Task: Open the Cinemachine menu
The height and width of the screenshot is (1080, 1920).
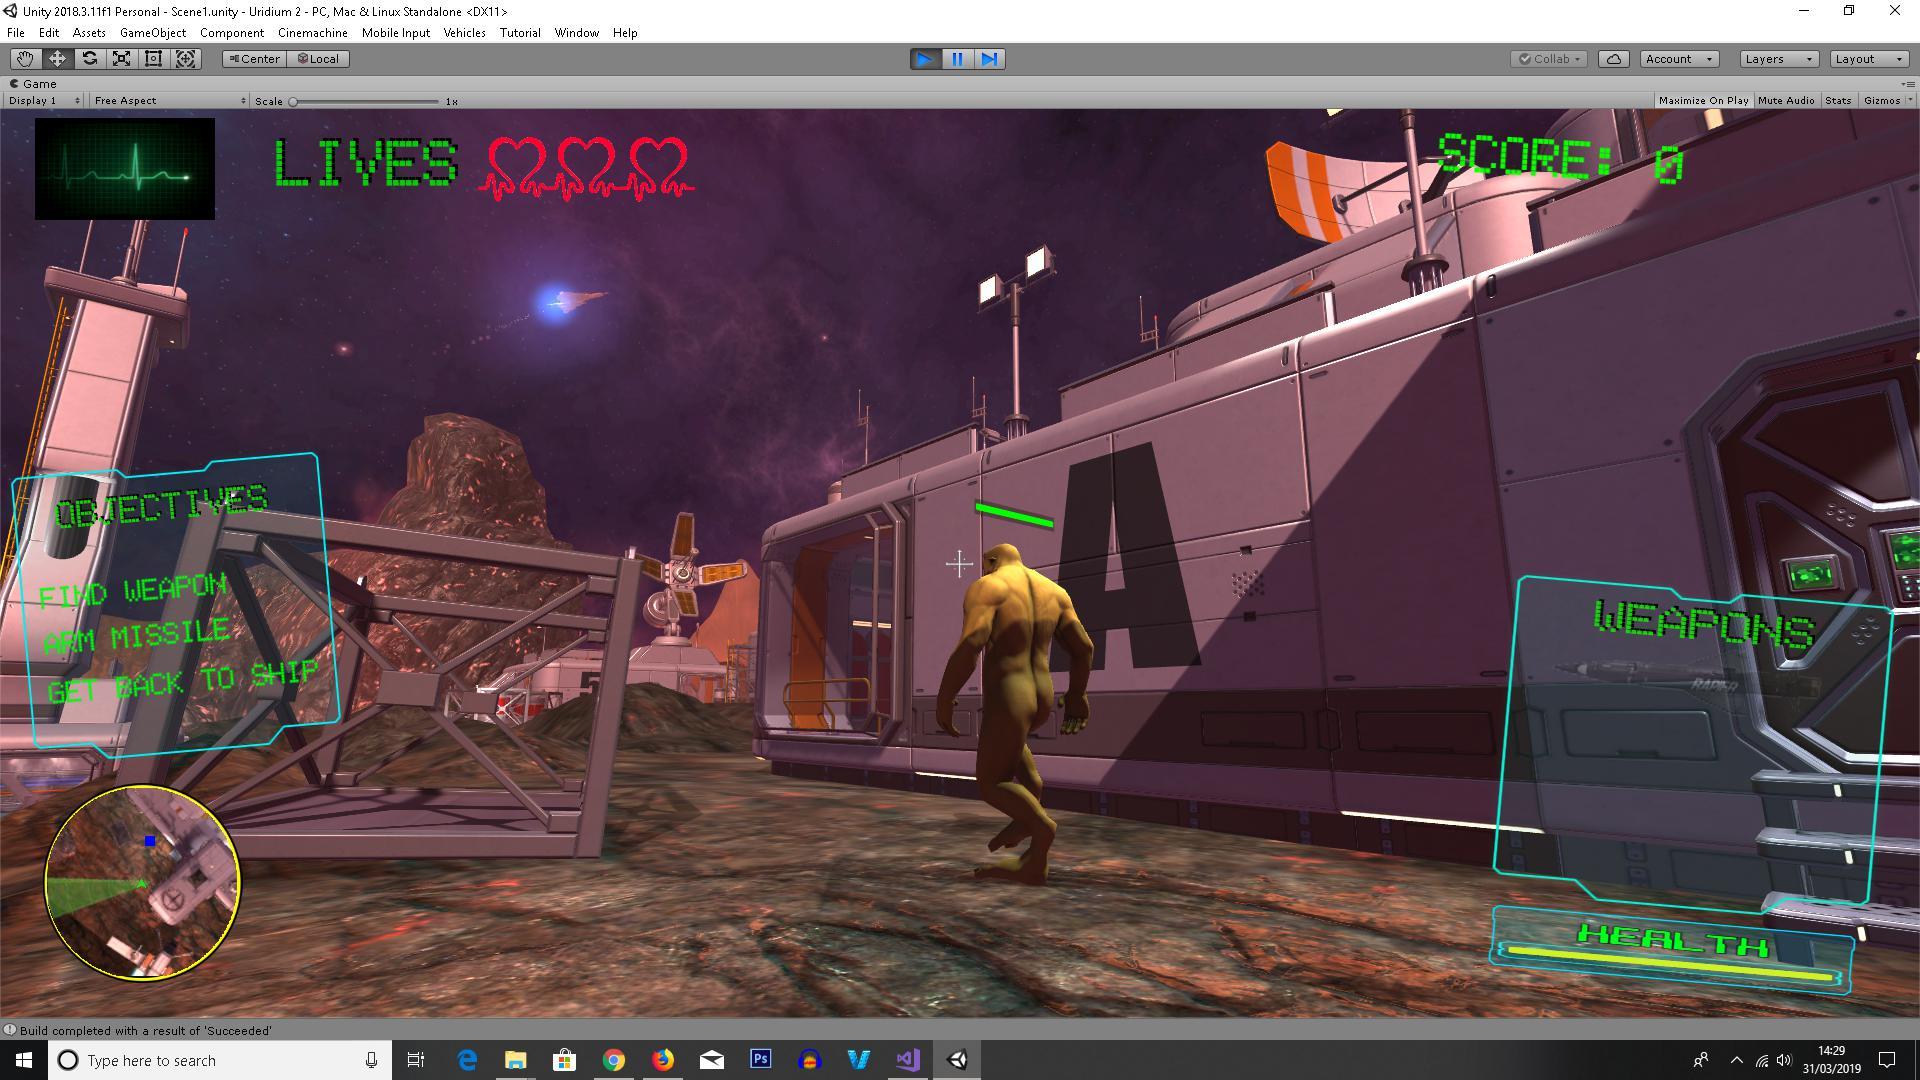Action: click(x=312, y=33)
